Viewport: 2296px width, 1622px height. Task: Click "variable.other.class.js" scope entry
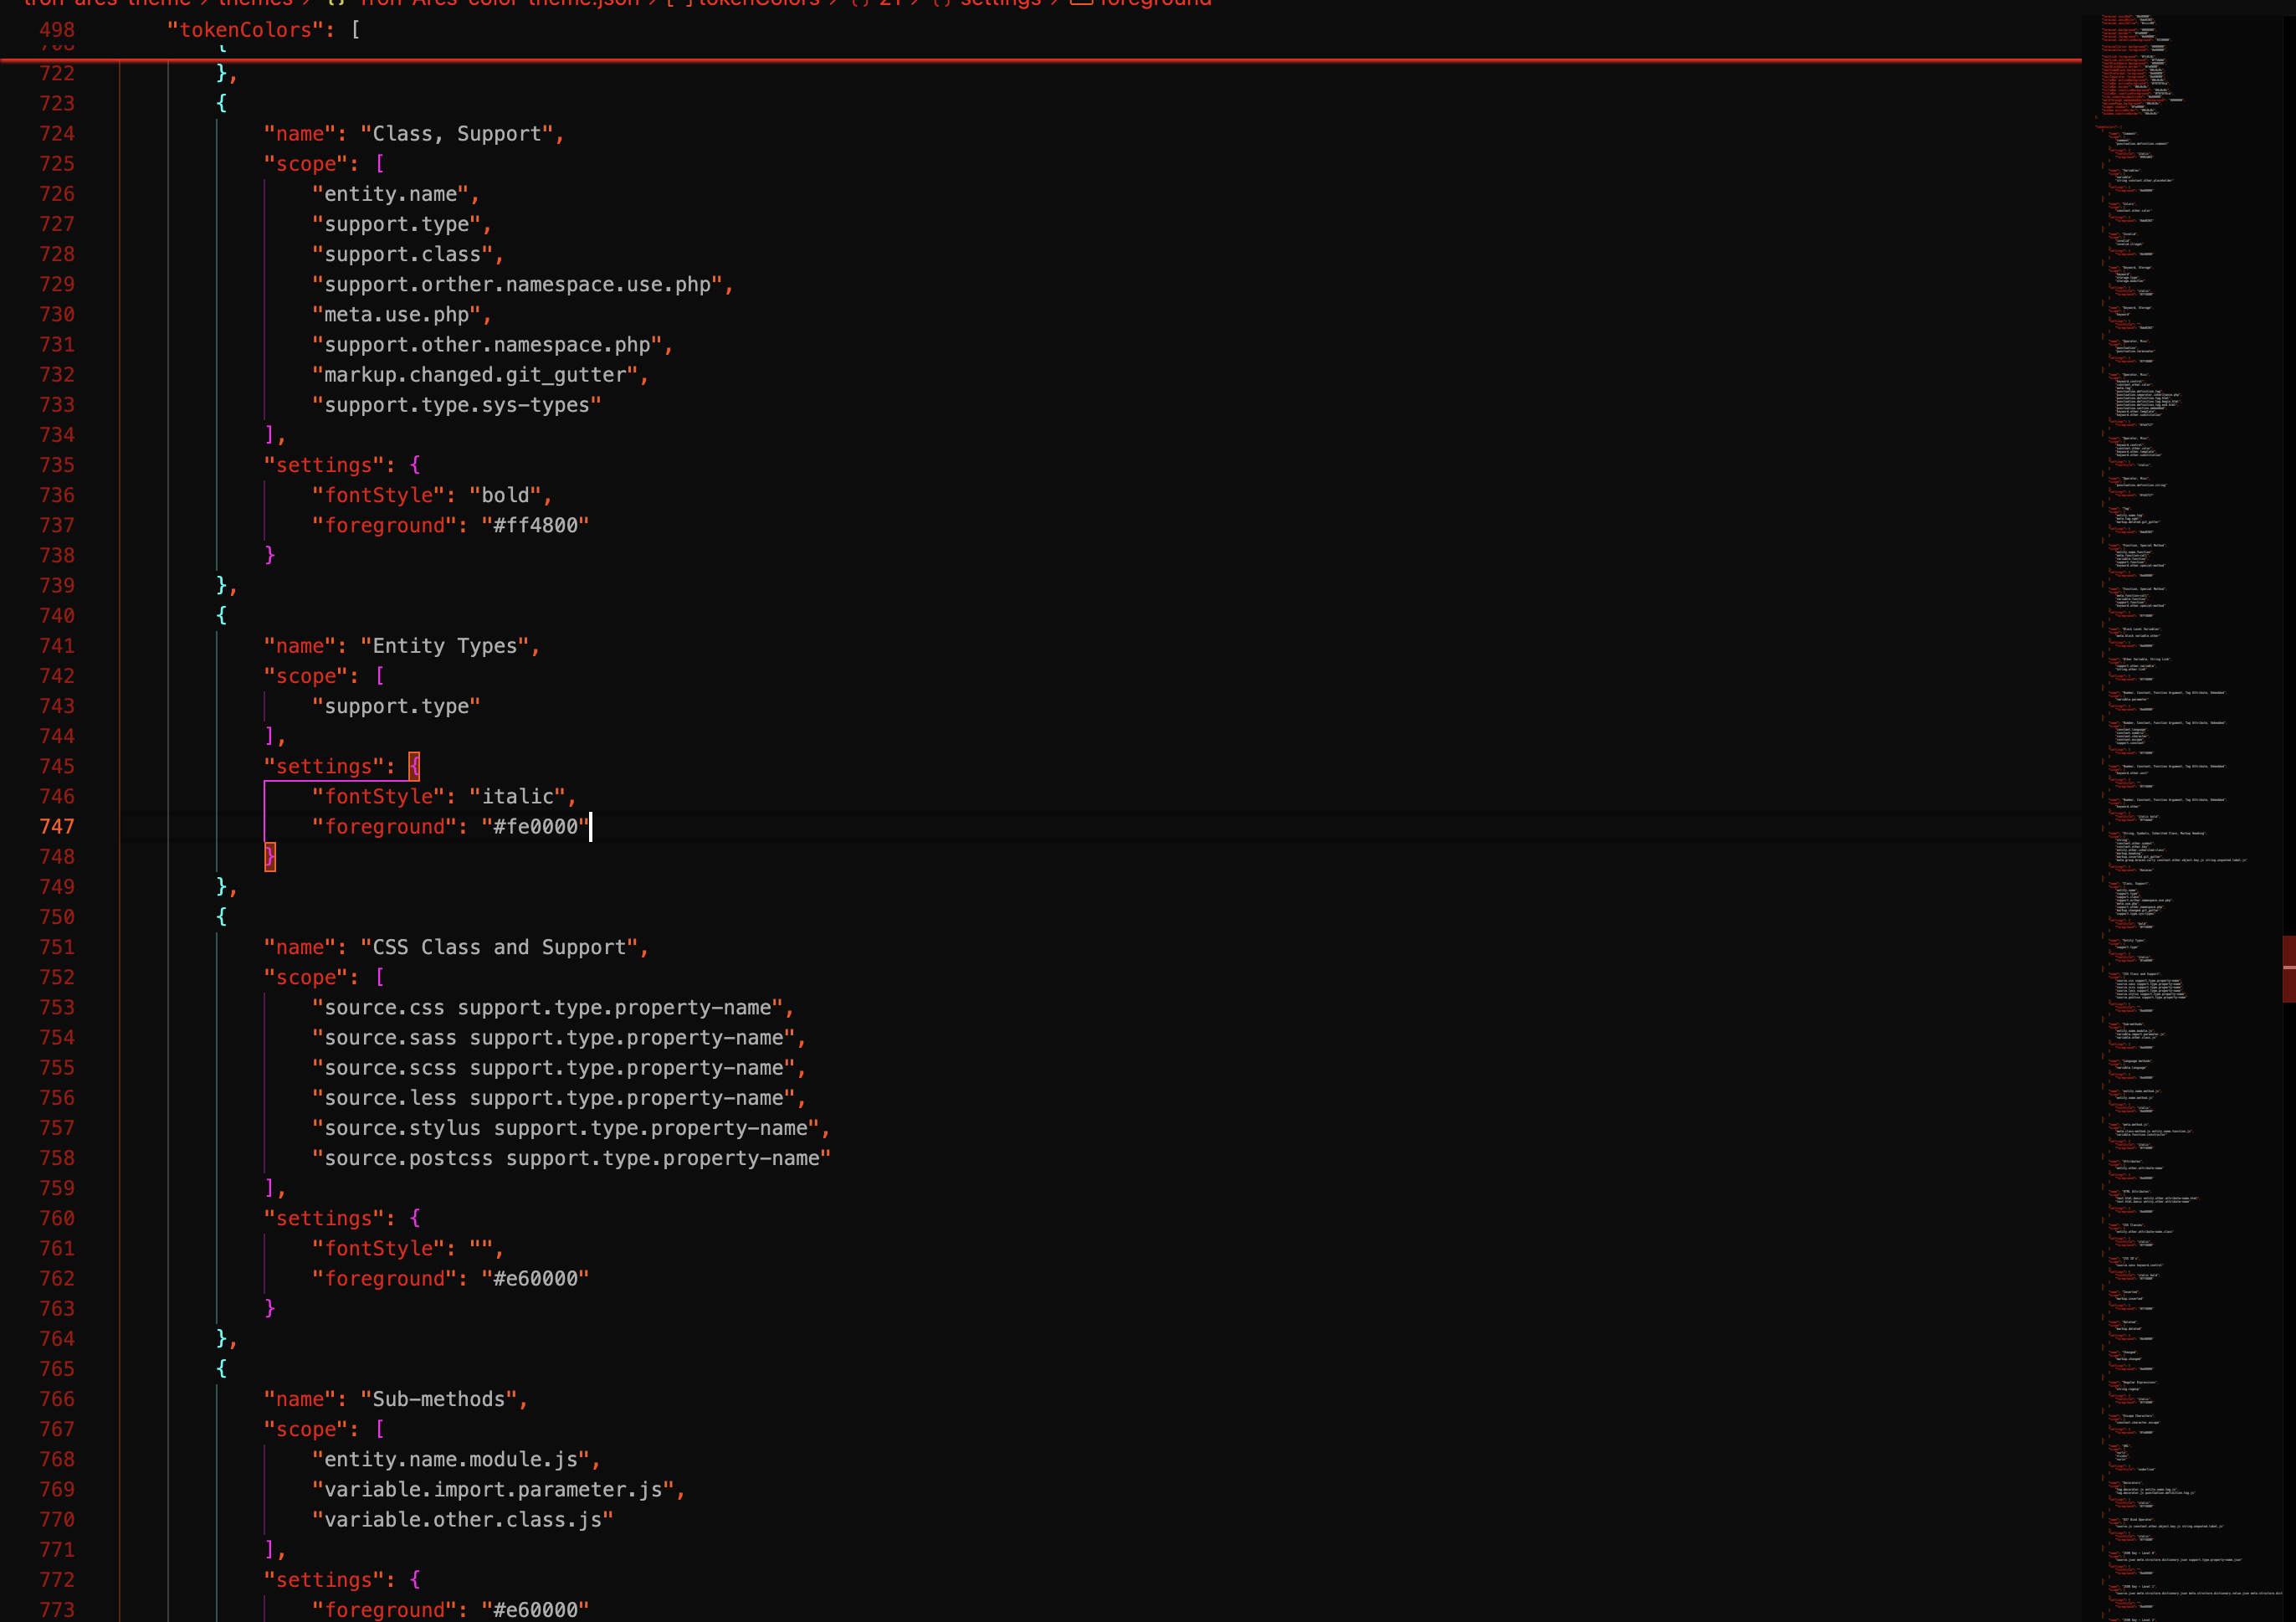pos(462,1519)
